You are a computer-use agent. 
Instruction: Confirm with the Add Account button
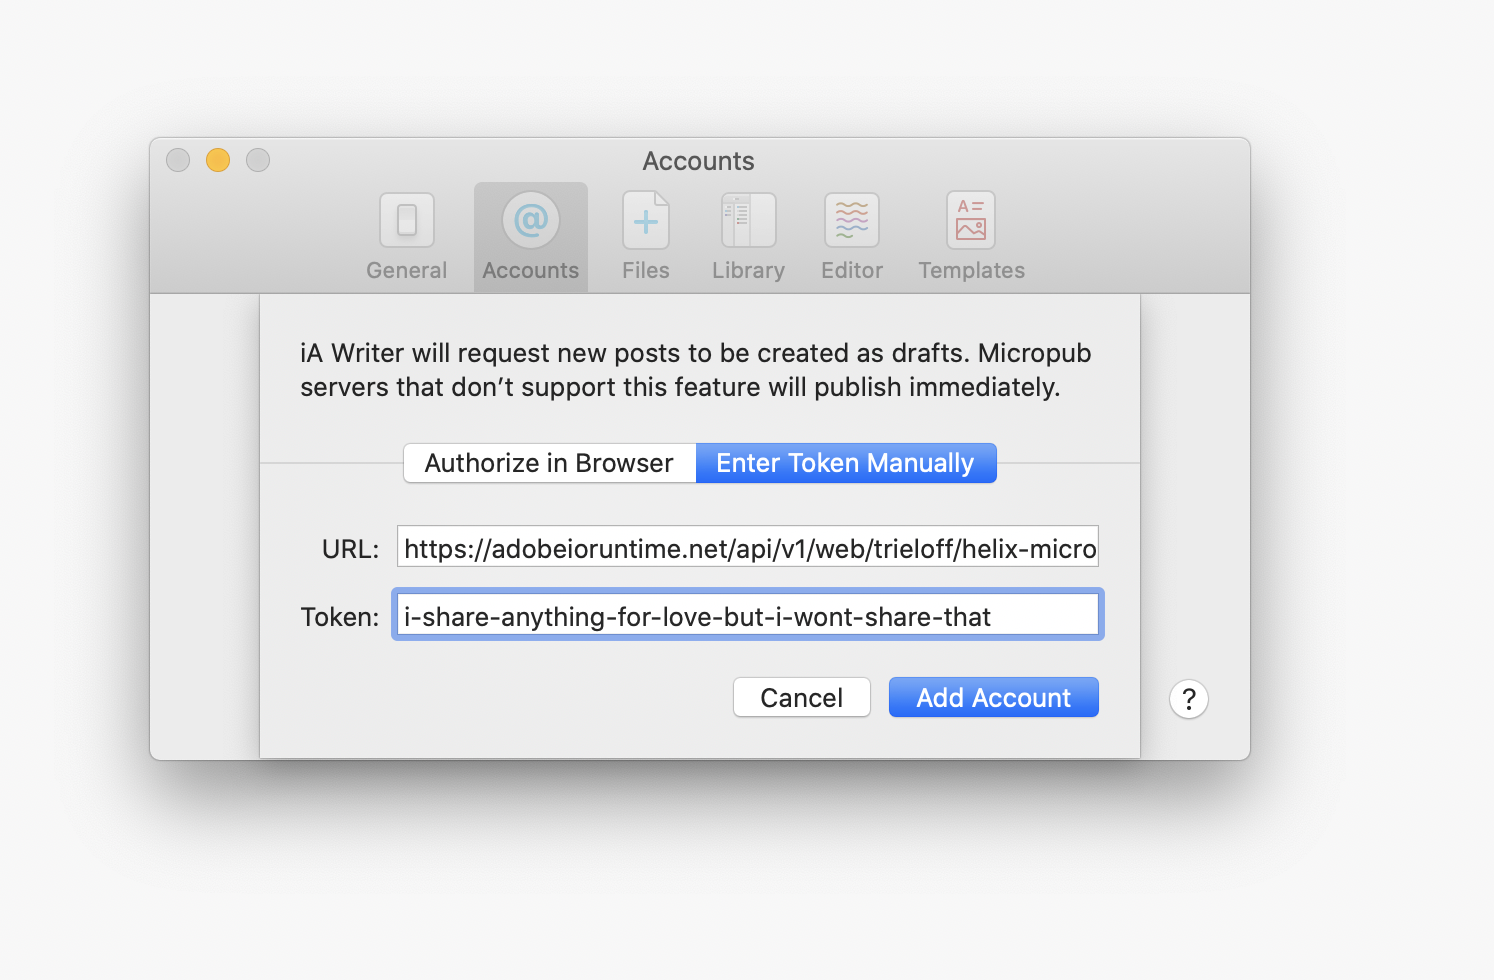[994, 697]
